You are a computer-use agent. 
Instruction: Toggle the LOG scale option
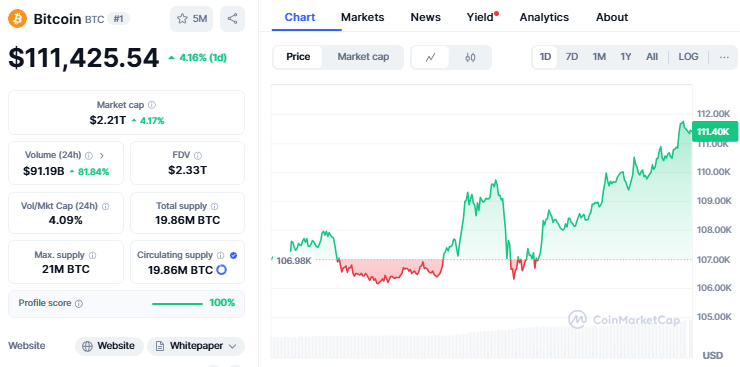coord(688,57)
